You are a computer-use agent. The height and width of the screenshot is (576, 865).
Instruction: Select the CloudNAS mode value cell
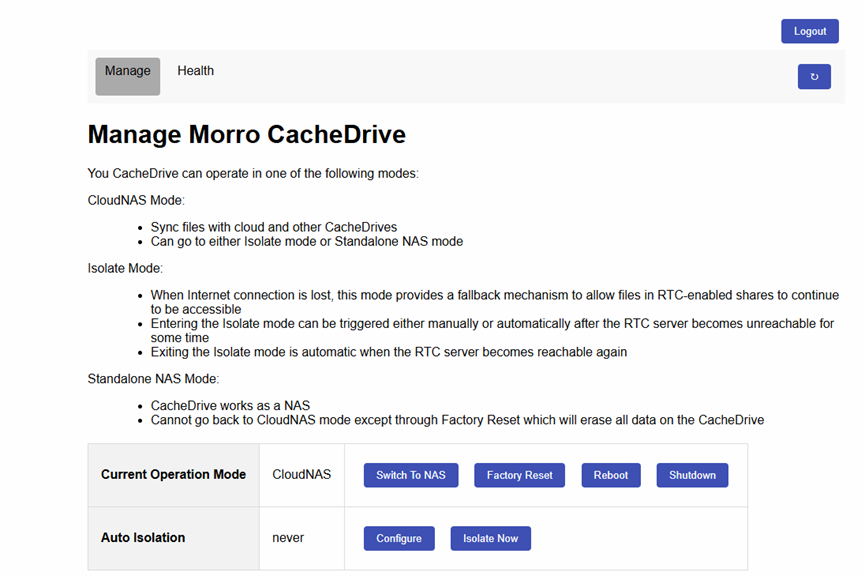302,474
